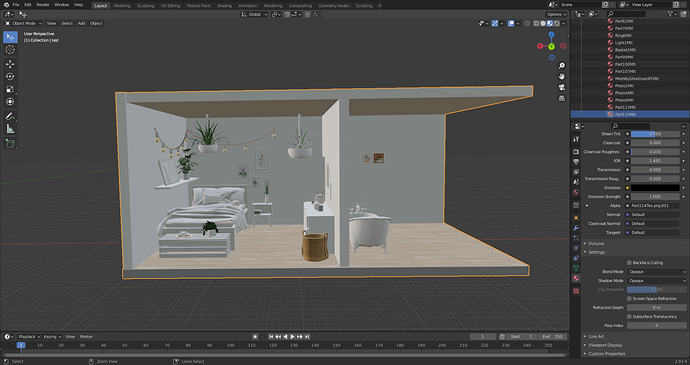690x365 pixels.
Task: Click the Options button in viewport header
Action: (556, 15)
